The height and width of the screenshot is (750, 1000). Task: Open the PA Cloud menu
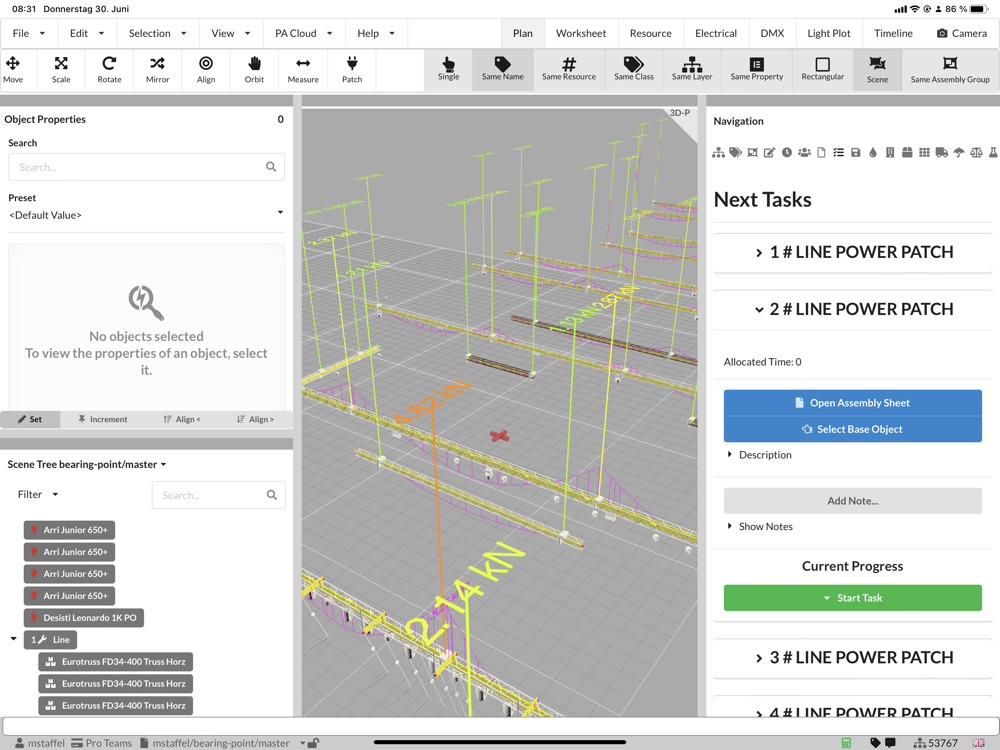click(x=303, y=33)
